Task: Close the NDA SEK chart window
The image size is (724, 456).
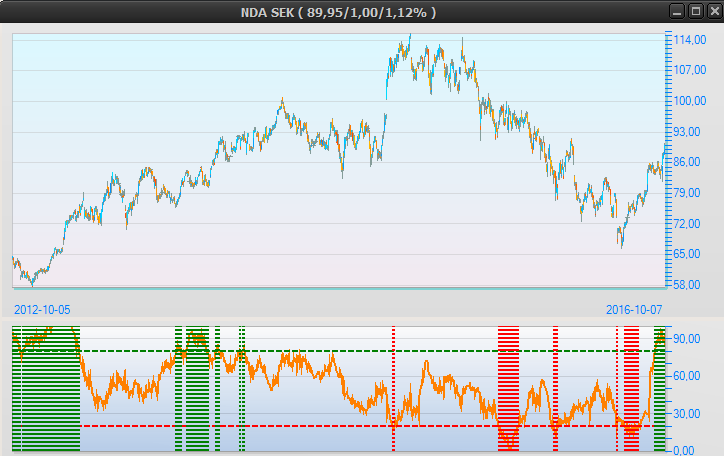Action: click(714, 12)
